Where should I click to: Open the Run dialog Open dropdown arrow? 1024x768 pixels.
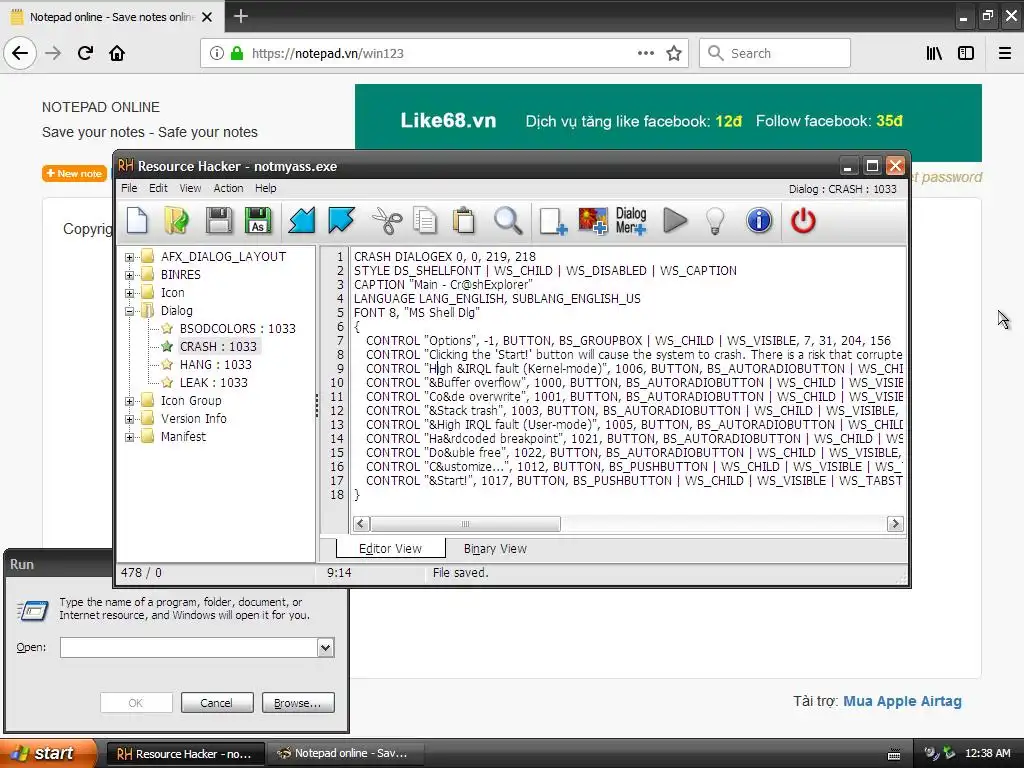tap(325, 647)
